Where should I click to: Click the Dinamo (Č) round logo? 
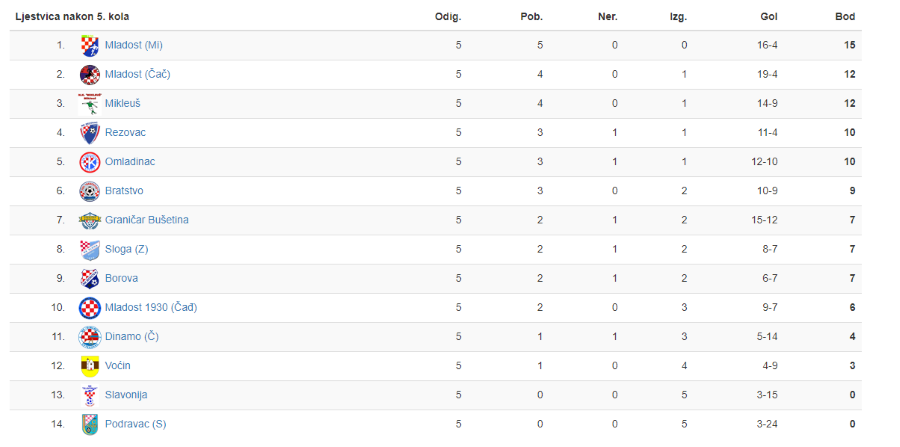(90, 337)
